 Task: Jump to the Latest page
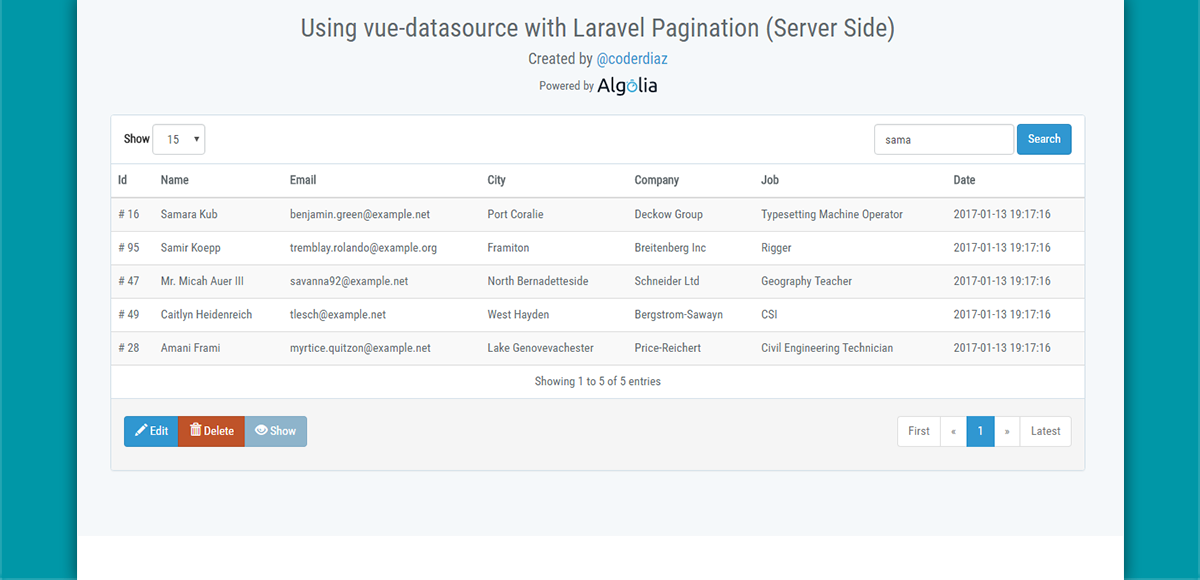tap(1046, 431)
